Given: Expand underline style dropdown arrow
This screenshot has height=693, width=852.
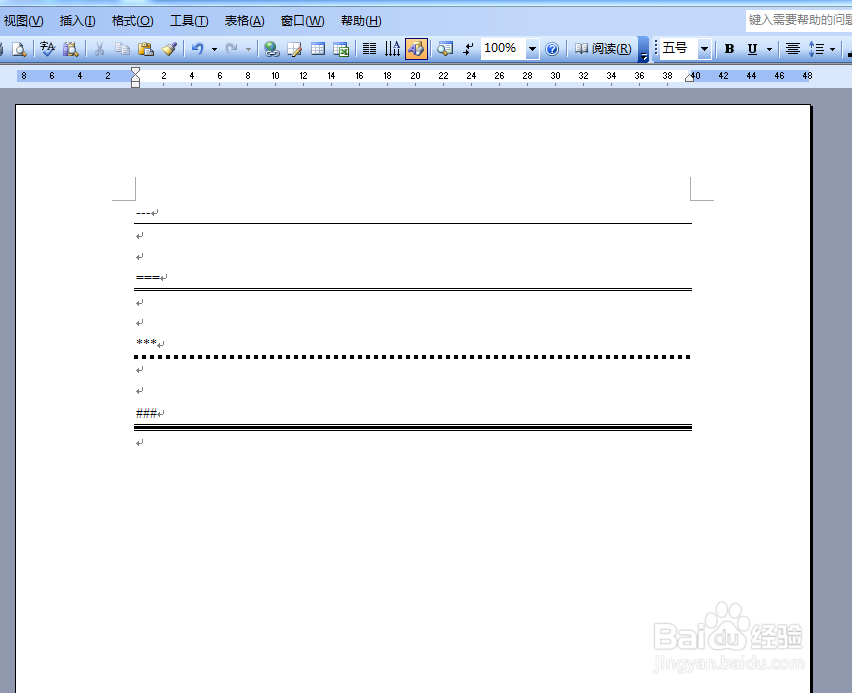Looking at the screenshot, I should (x=769, y=49).
